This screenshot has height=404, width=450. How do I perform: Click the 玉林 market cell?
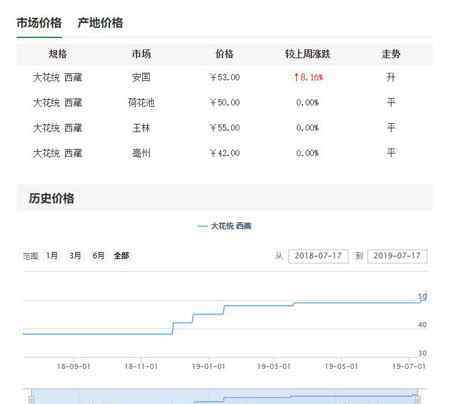tap(141, 128)
